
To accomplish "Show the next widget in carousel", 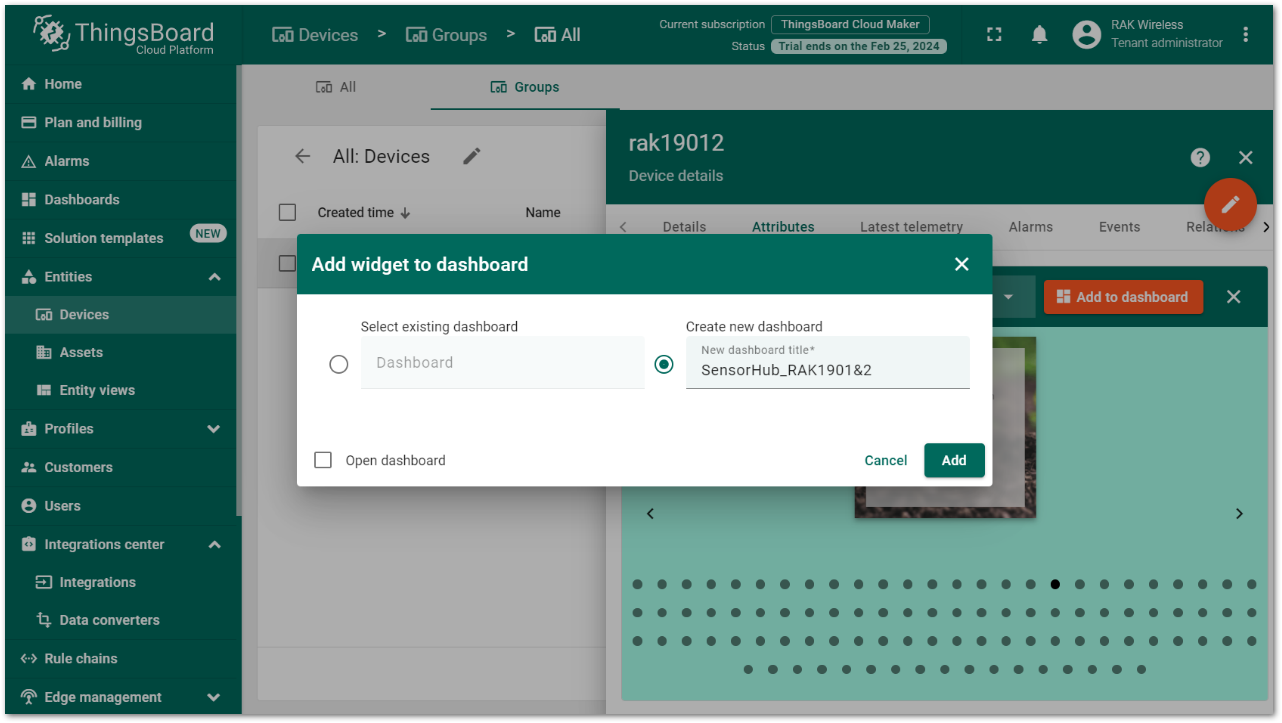I will click(1239, 513).
